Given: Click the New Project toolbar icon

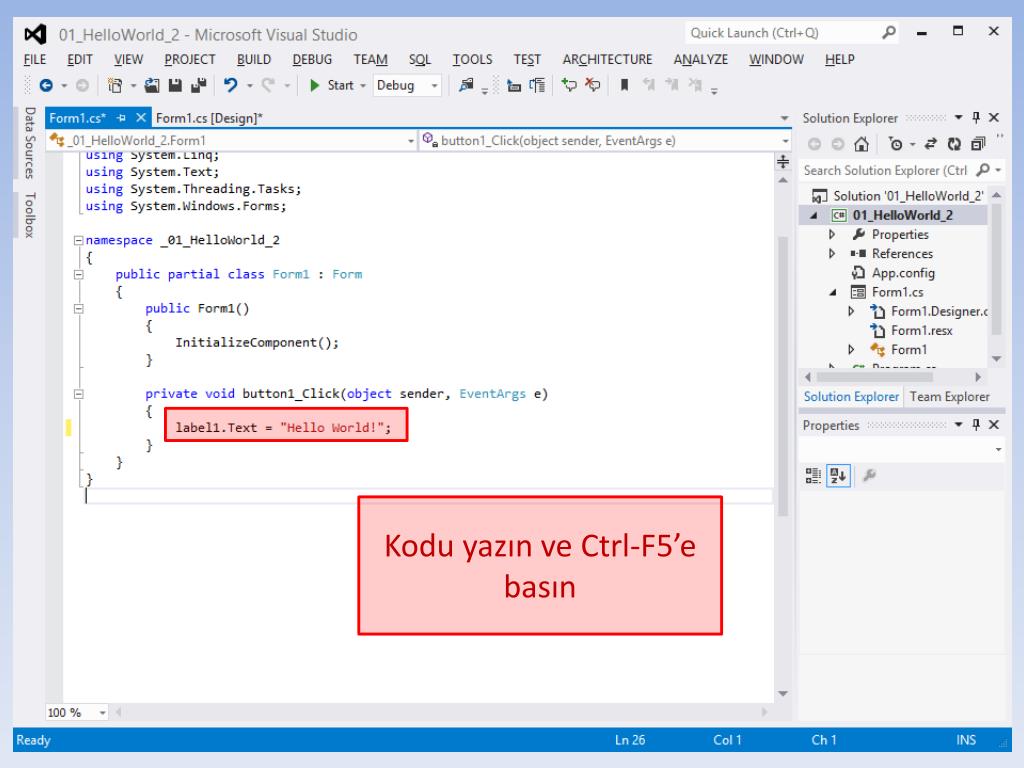Looking at the screenshot, I should (x=115, y=86).
